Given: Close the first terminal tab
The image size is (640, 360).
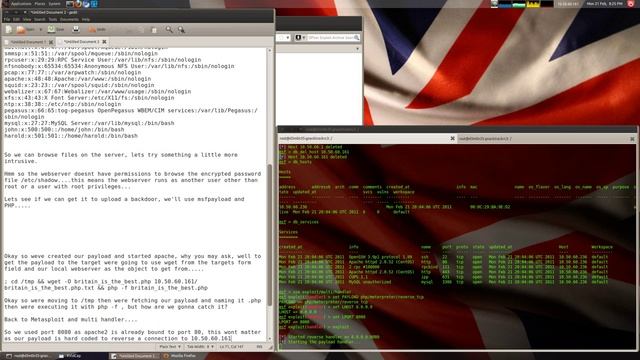Looking at the screenshot, I should click(x=452, y=139).
